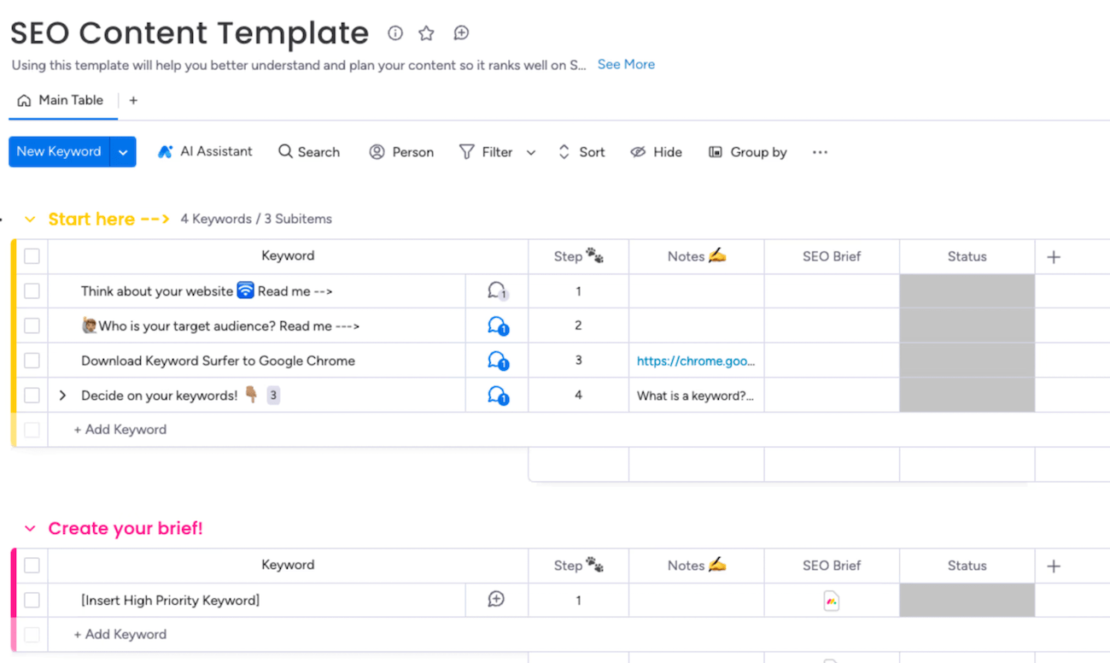Open conversation for Download Keyword Surfer row
This screenshot has height=663, width=1110.
(497, 361)
